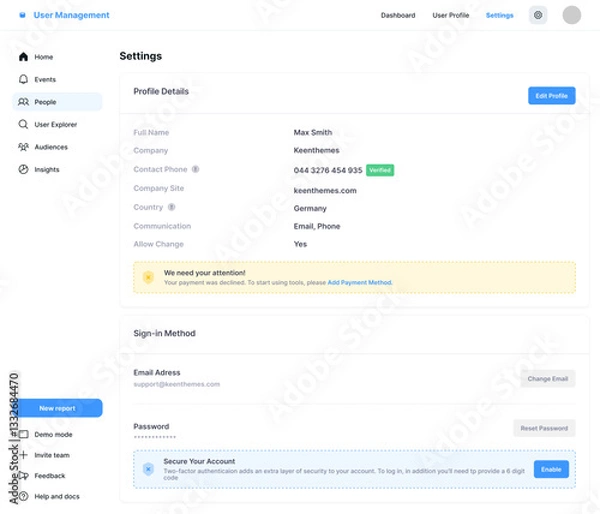This screenshot has width=600, height=514.
Task: Click the name Max Smith
Action: pos(313,132)
